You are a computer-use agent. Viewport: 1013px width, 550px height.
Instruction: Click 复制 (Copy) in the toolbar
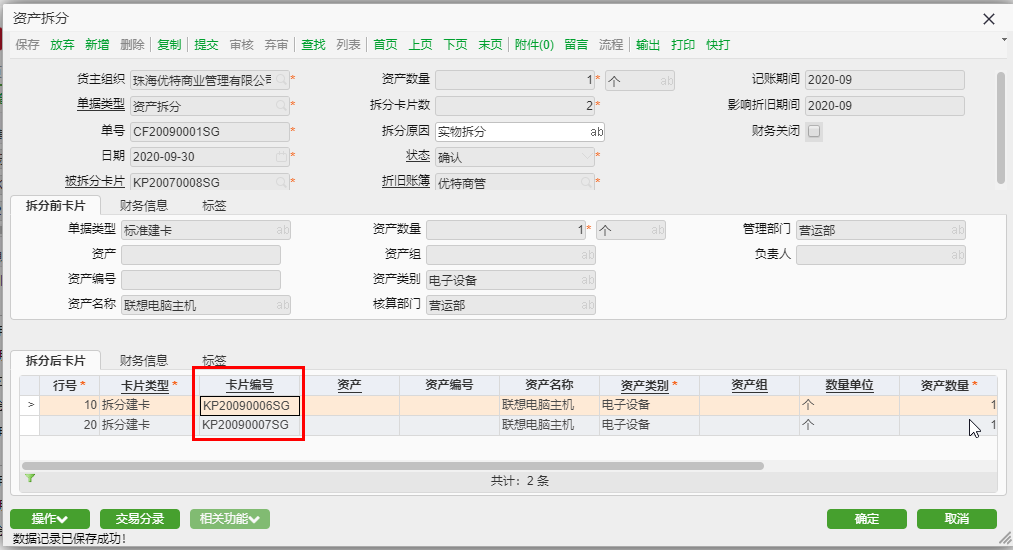click(169, 45)
